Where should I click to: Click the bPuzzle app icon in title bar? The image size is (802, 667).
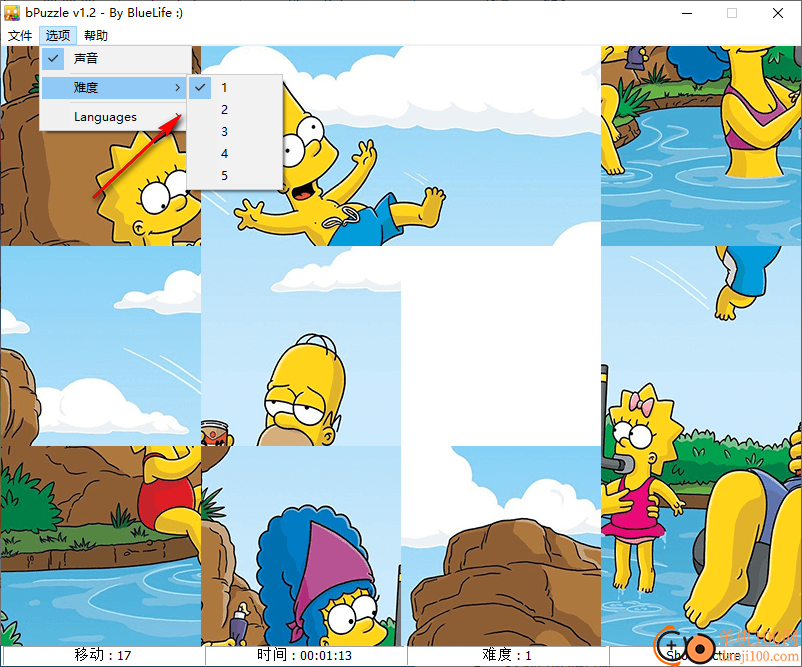click(x=12, y=13)
